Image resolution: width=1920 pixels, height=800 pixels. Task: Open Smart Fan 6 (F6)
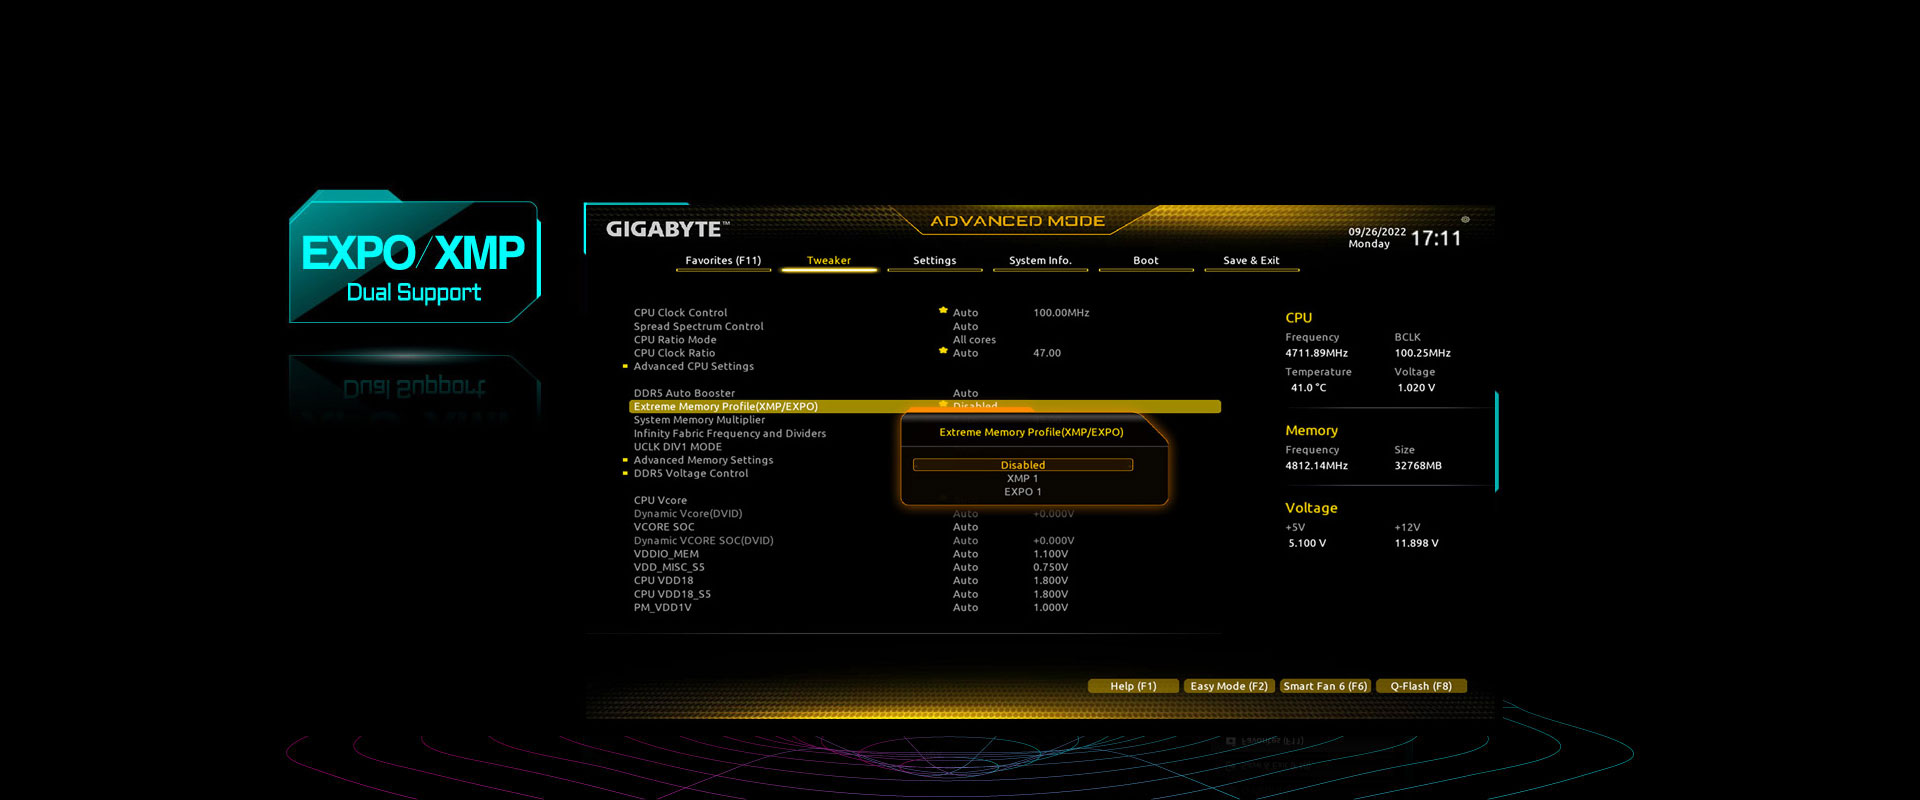pos(1325,686)
